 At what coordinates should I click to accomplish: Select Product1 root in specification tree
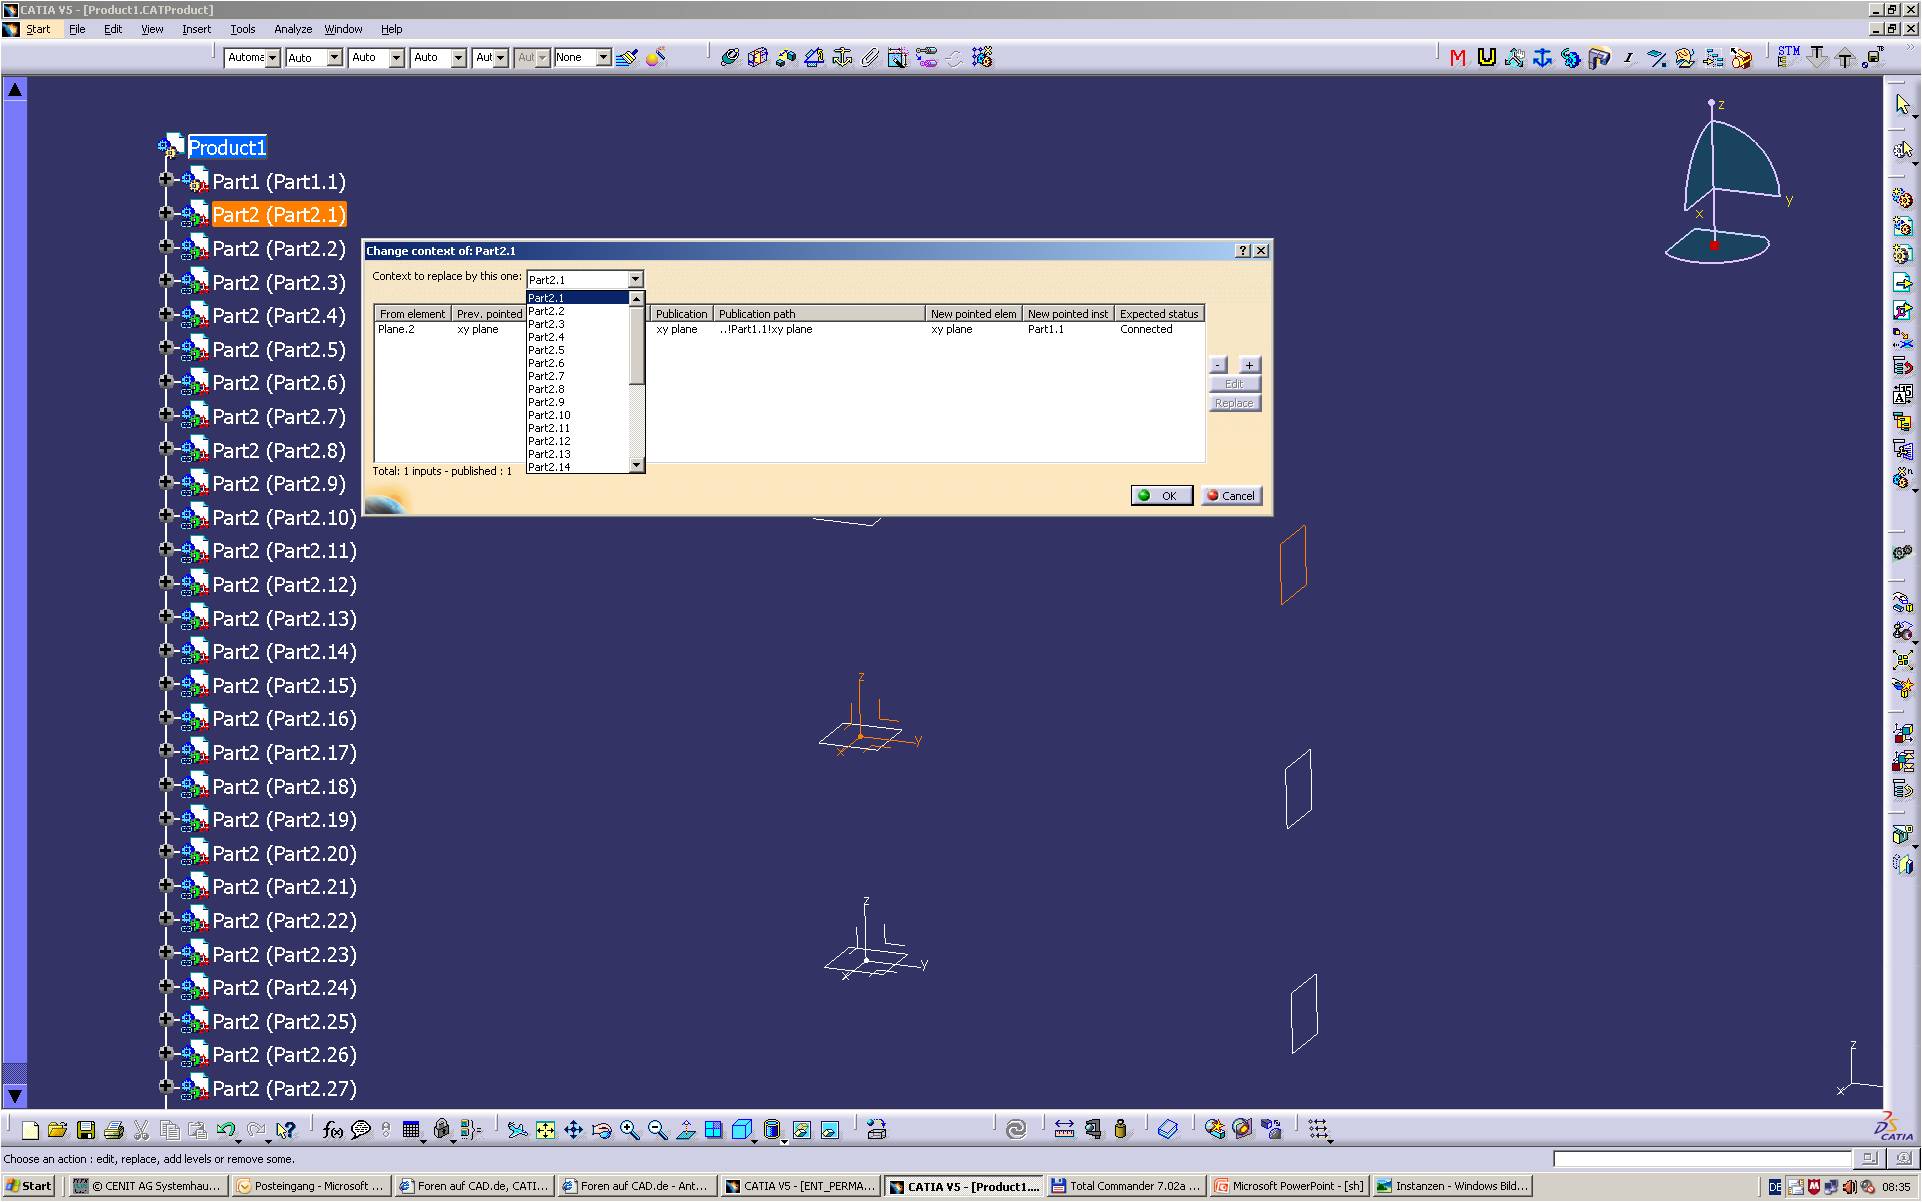227,148
